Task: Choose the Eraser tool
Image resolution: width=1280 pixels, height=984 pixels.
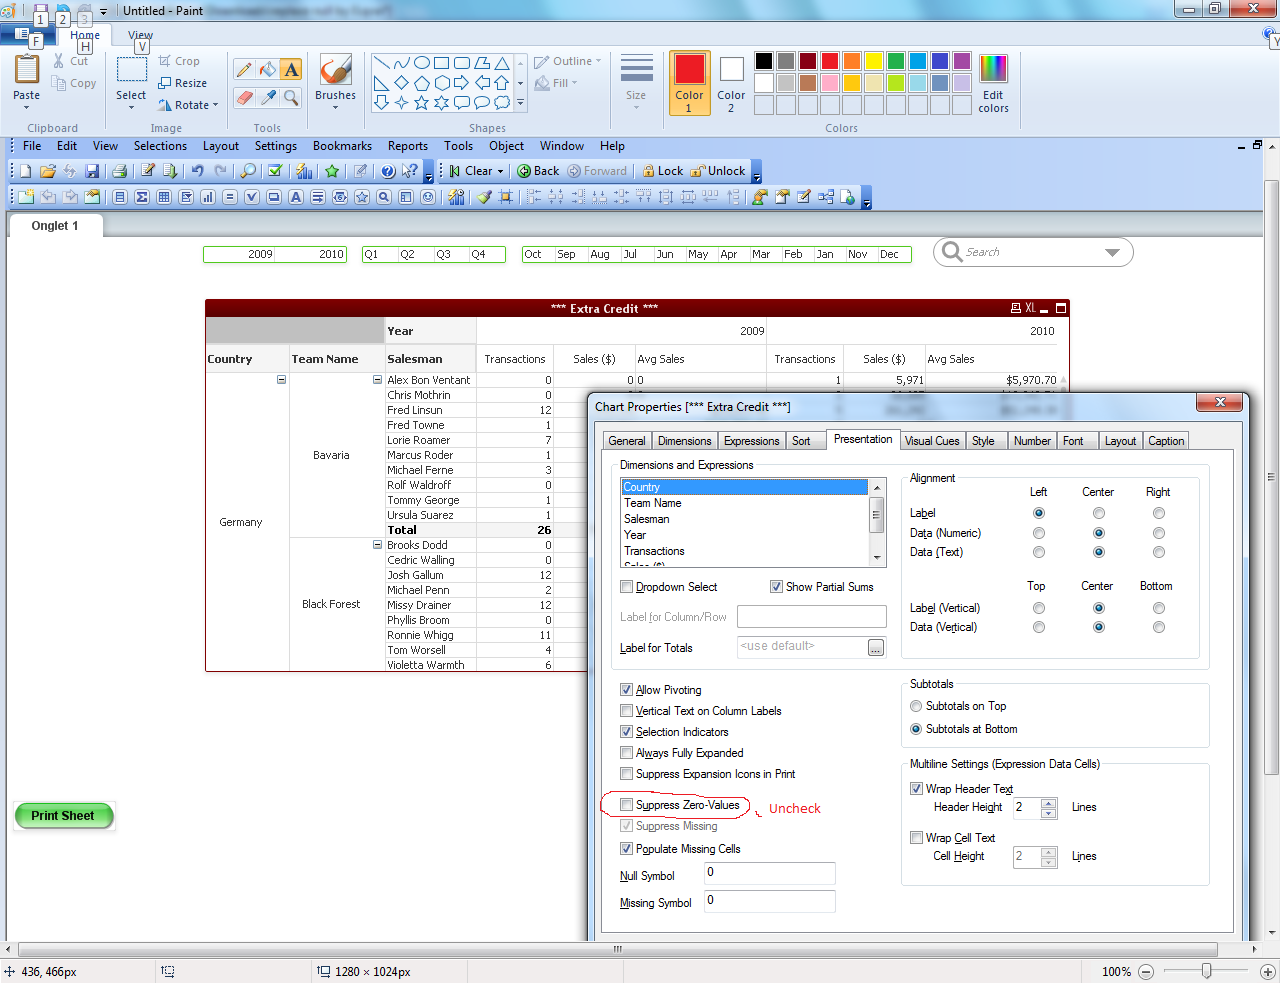Action: 244,97
